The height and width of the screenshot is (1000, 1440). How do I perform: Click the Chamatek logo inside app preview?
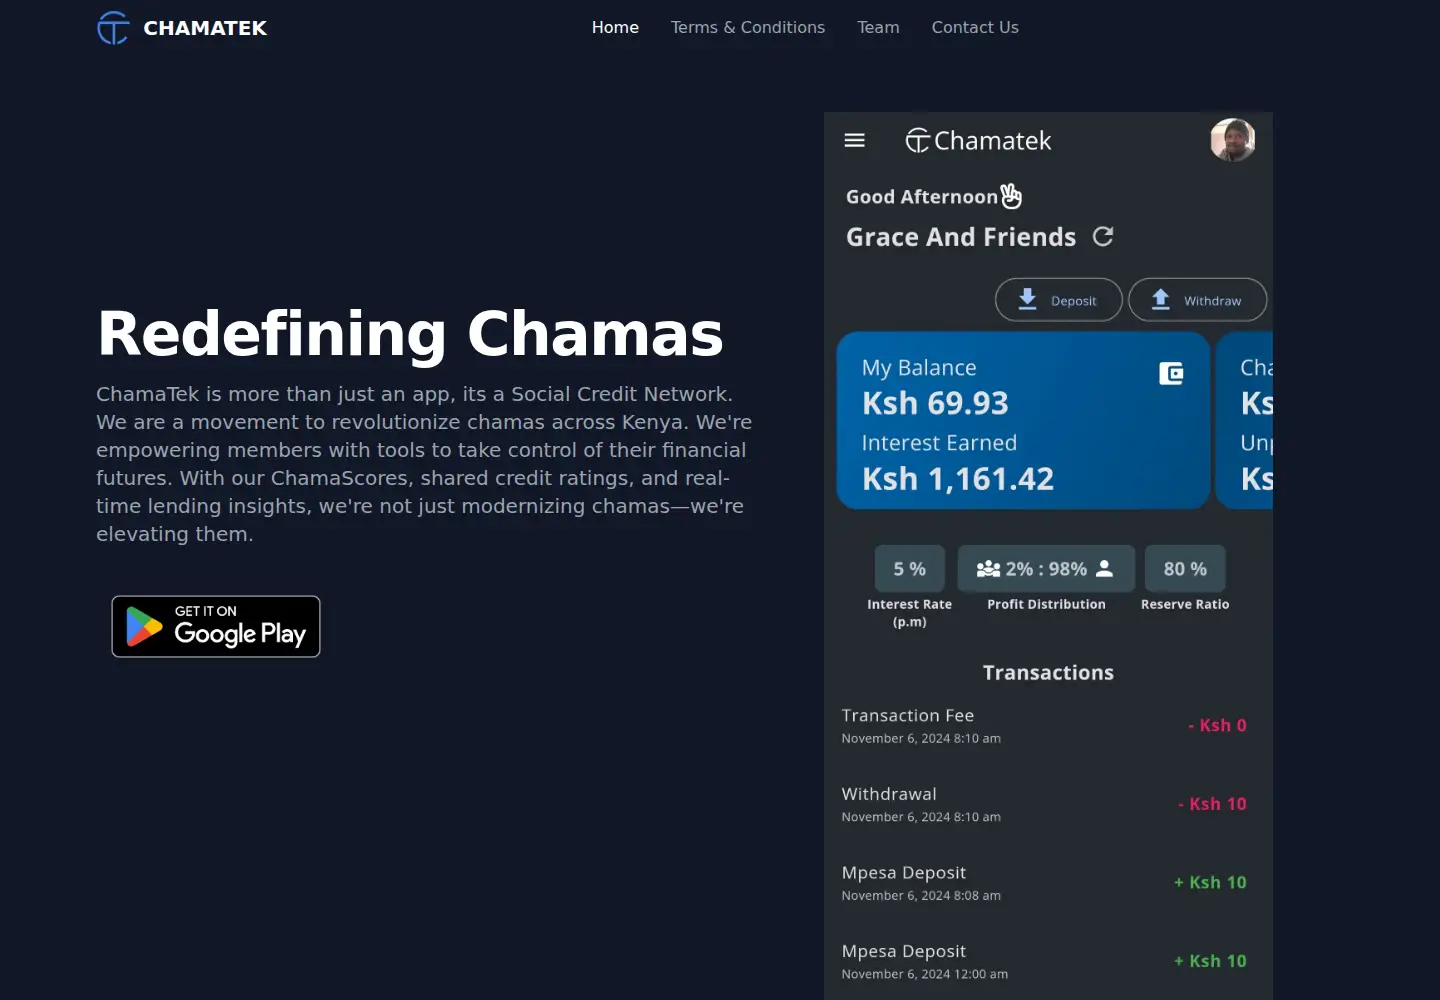click(978, 141)
